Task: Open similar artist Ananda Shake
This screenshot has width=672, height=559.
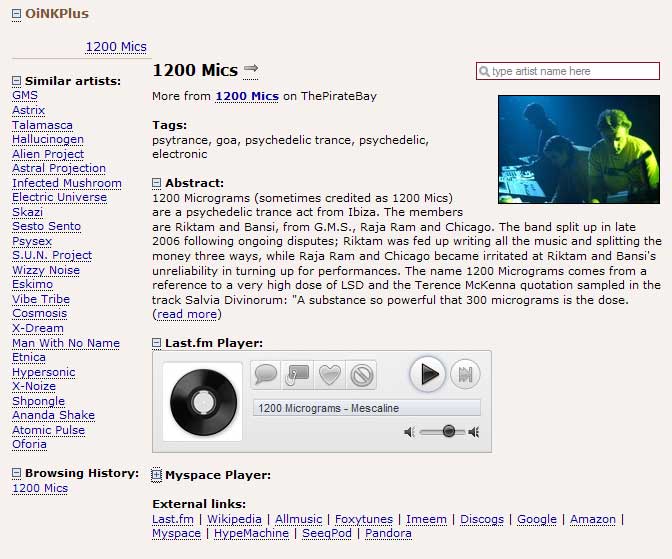Action: pos(54,415)
